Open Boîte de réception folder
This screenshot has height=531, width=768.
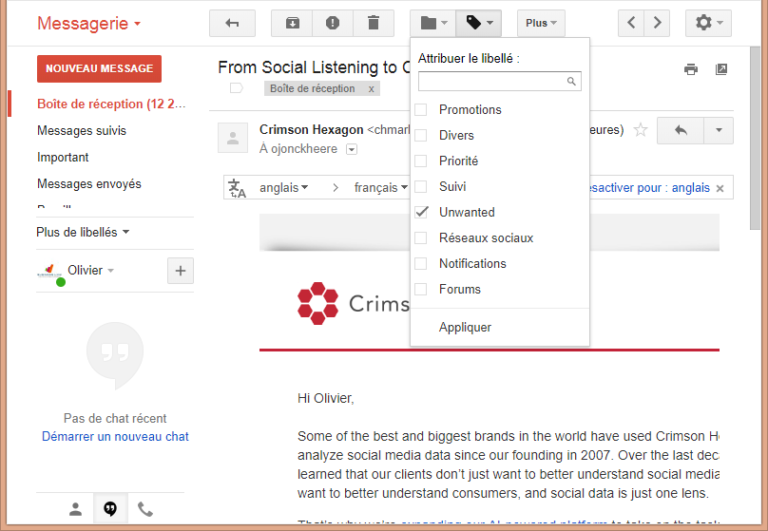(x=111, y=104)
